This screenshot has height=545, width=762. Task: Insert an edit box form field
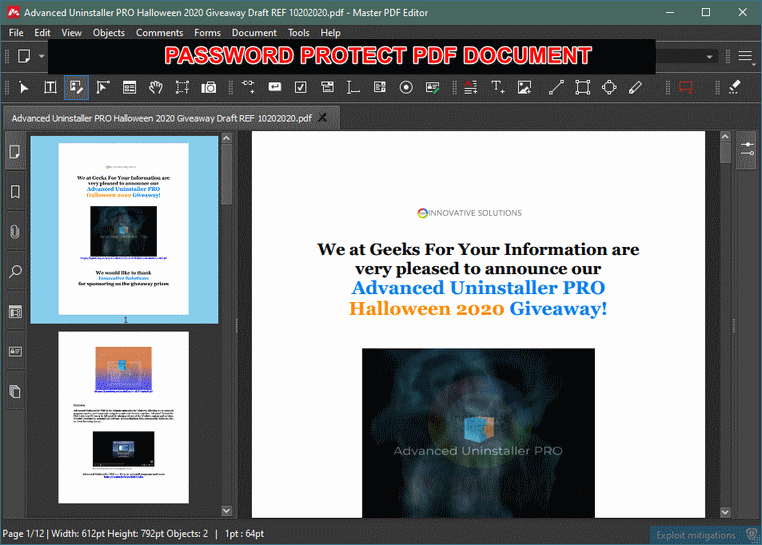coord(275,88)
